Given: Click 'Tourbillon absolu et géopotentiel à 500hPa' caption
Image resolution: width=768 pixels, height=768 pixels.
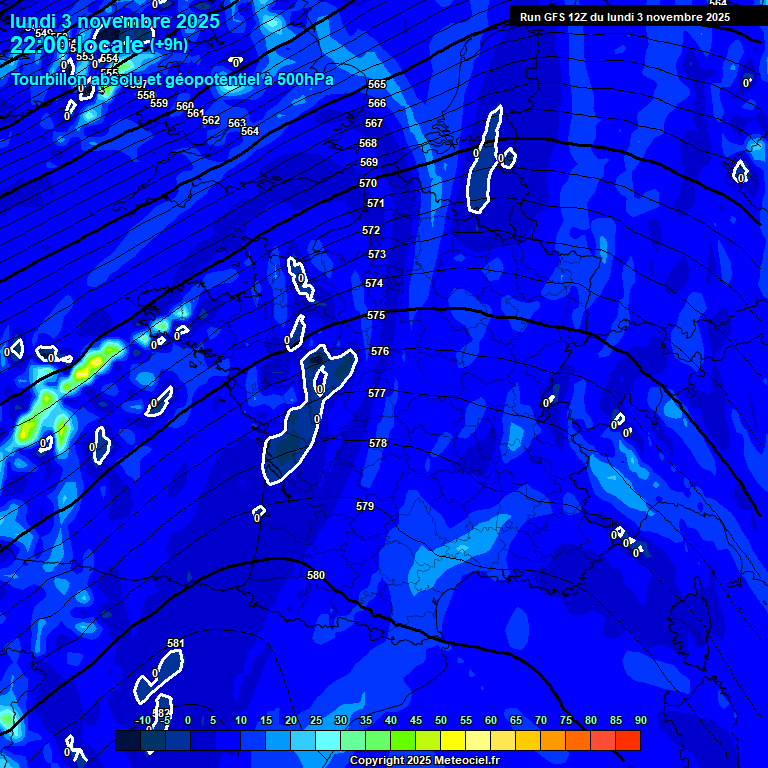Looking at the screenshot, I should point(172,79).
